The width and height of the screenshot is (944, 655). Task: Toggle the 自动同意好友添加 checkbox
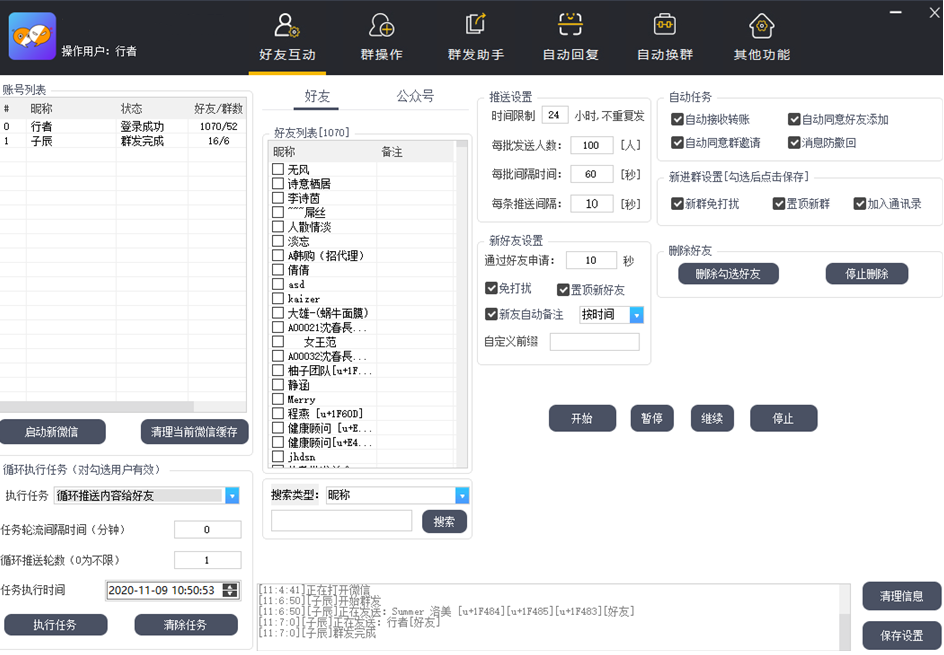793,119
